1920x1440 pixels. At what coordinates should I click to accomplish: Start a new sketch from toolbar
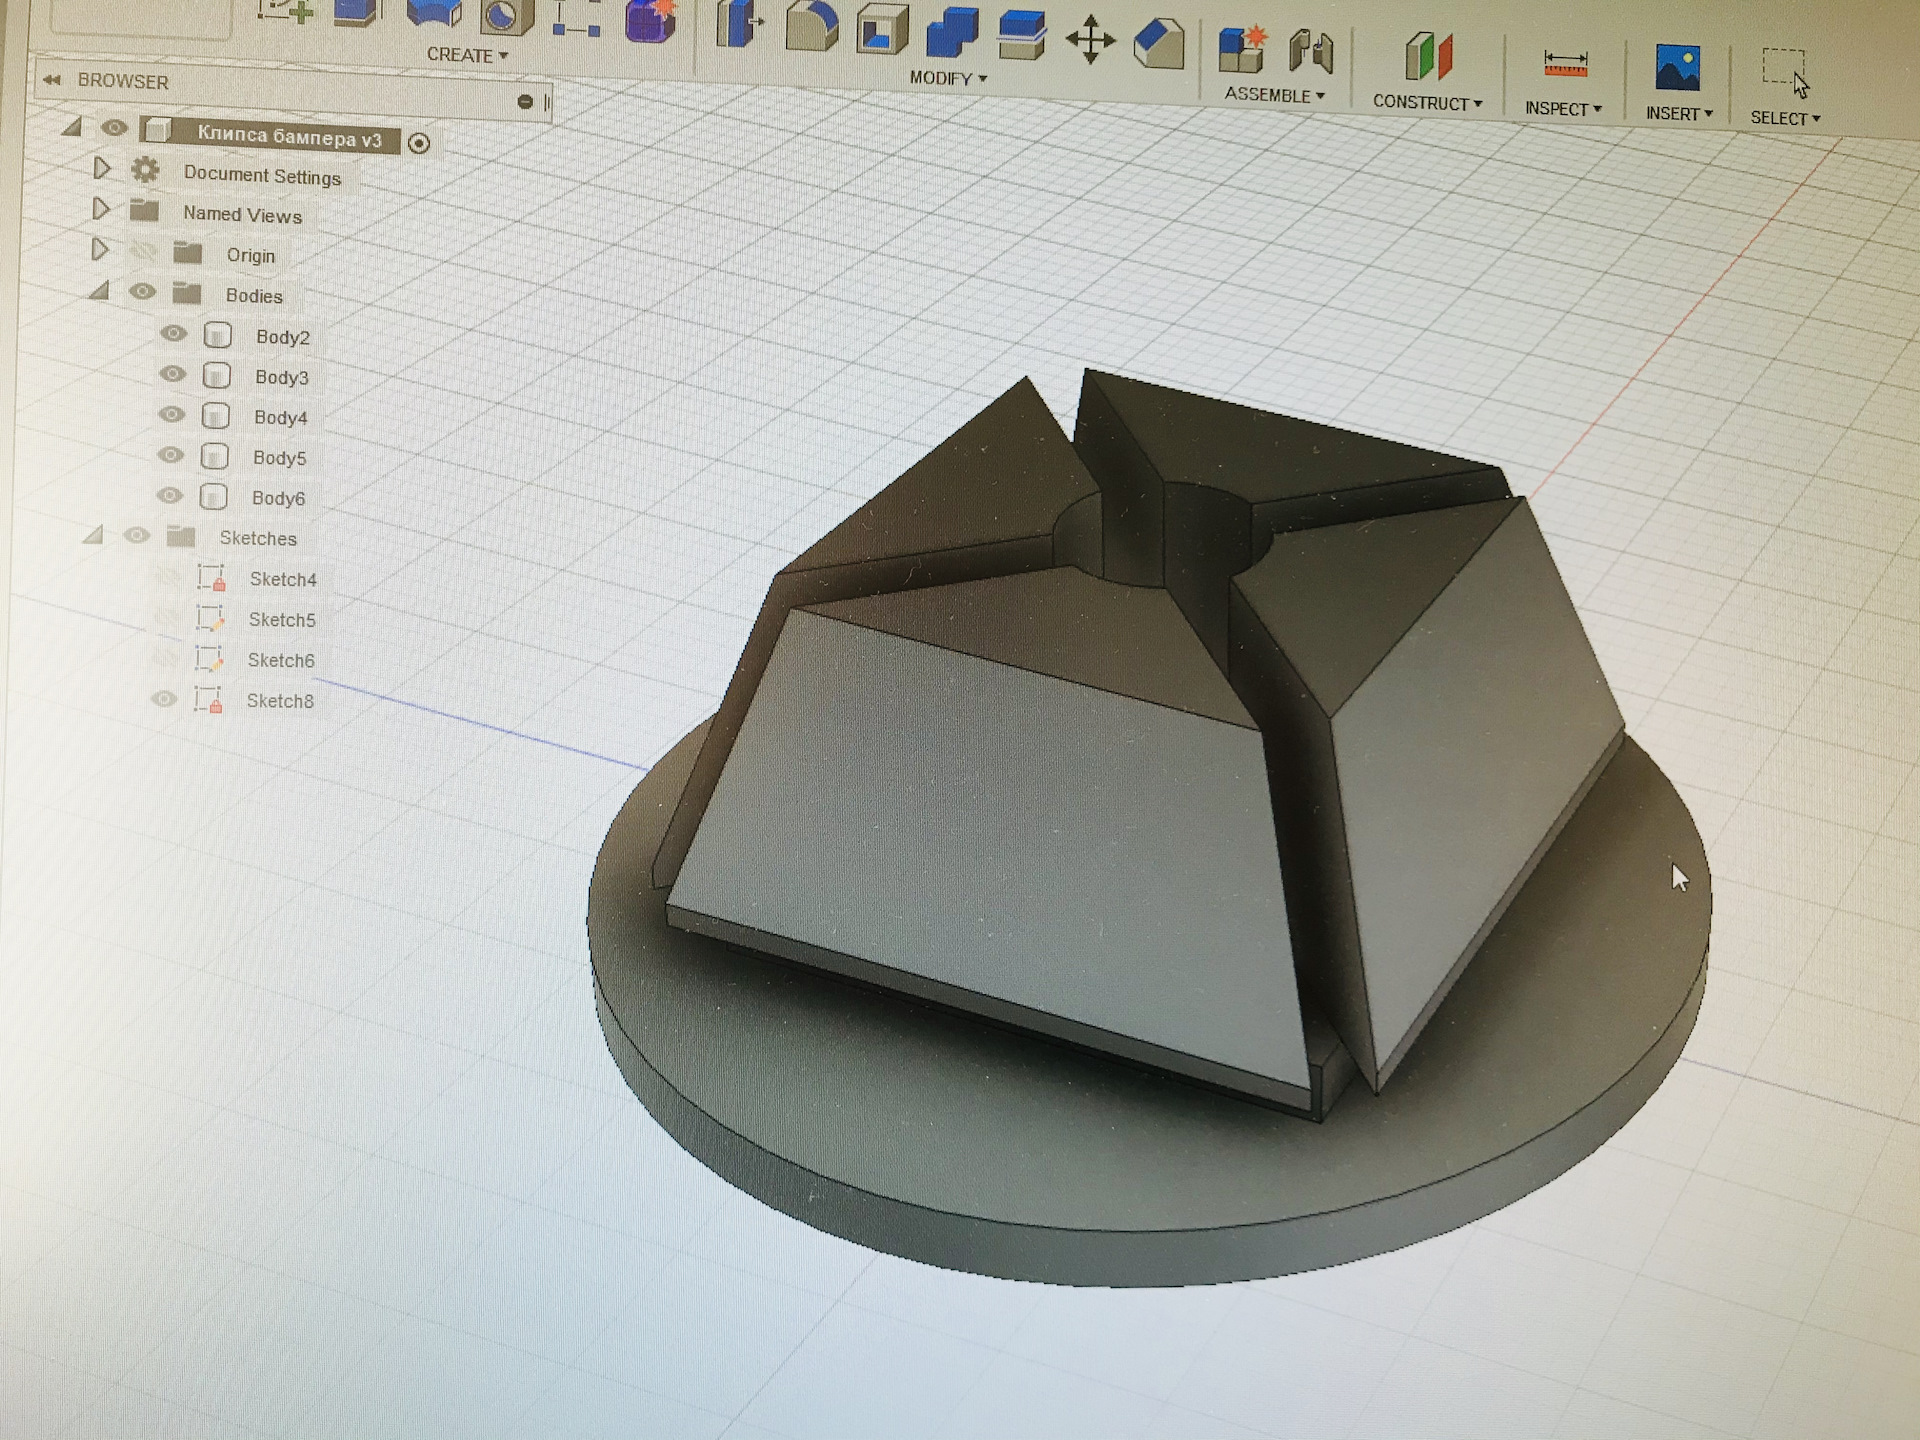(x=287, y=10)
